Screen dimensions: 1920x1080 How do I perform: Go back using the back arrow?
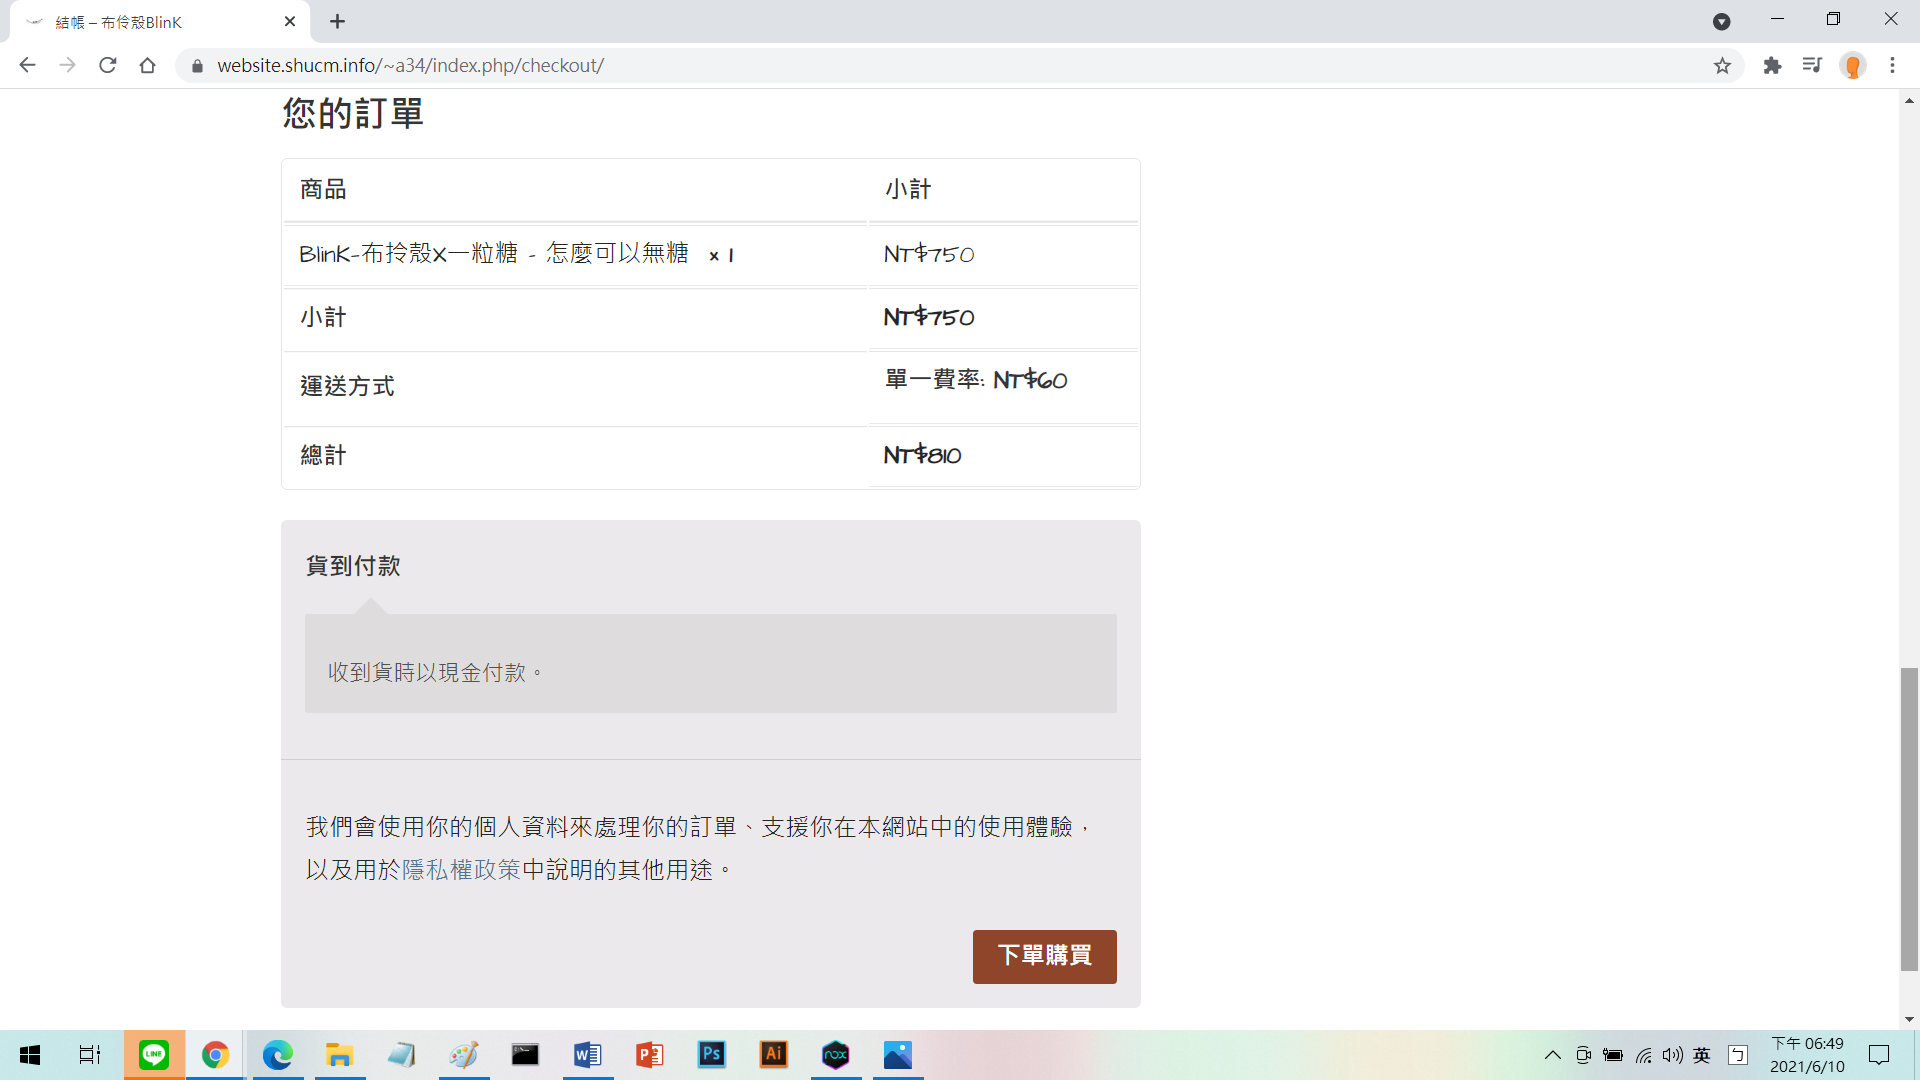(x=27, y=66)
